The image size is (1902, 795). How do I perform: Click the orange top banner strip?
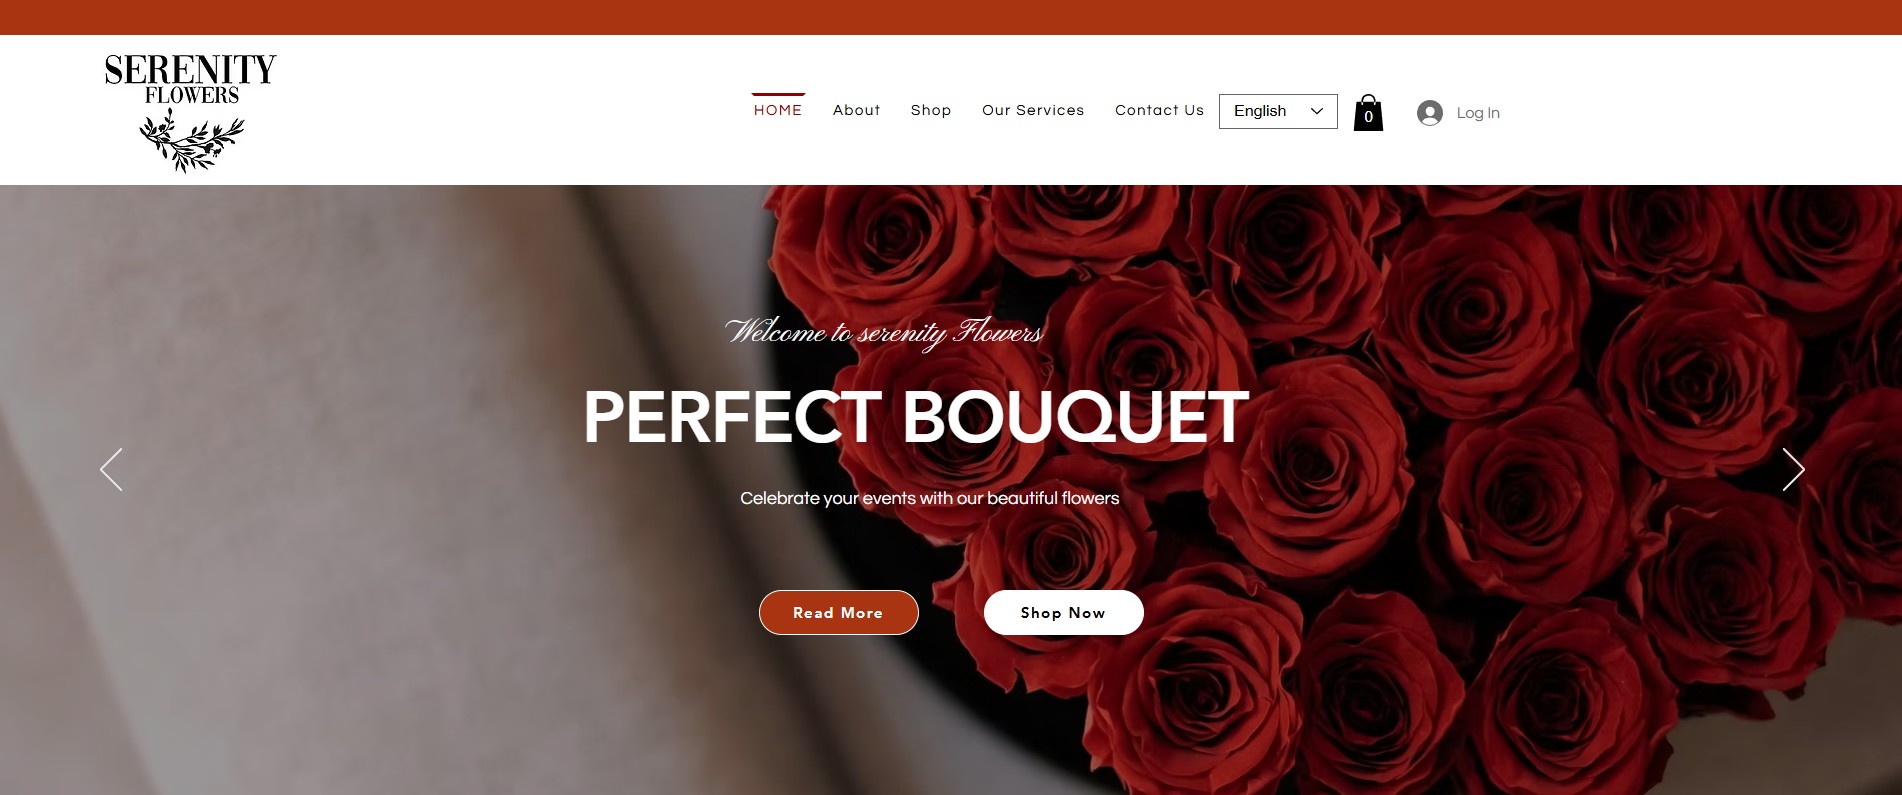[x=951, y=17]
